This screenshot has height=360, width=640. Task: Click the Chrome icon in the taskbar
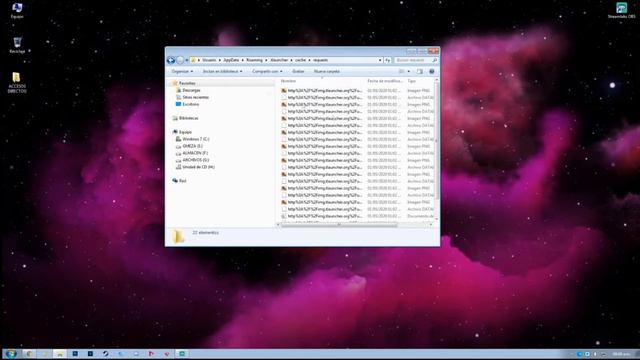(29, 354)
